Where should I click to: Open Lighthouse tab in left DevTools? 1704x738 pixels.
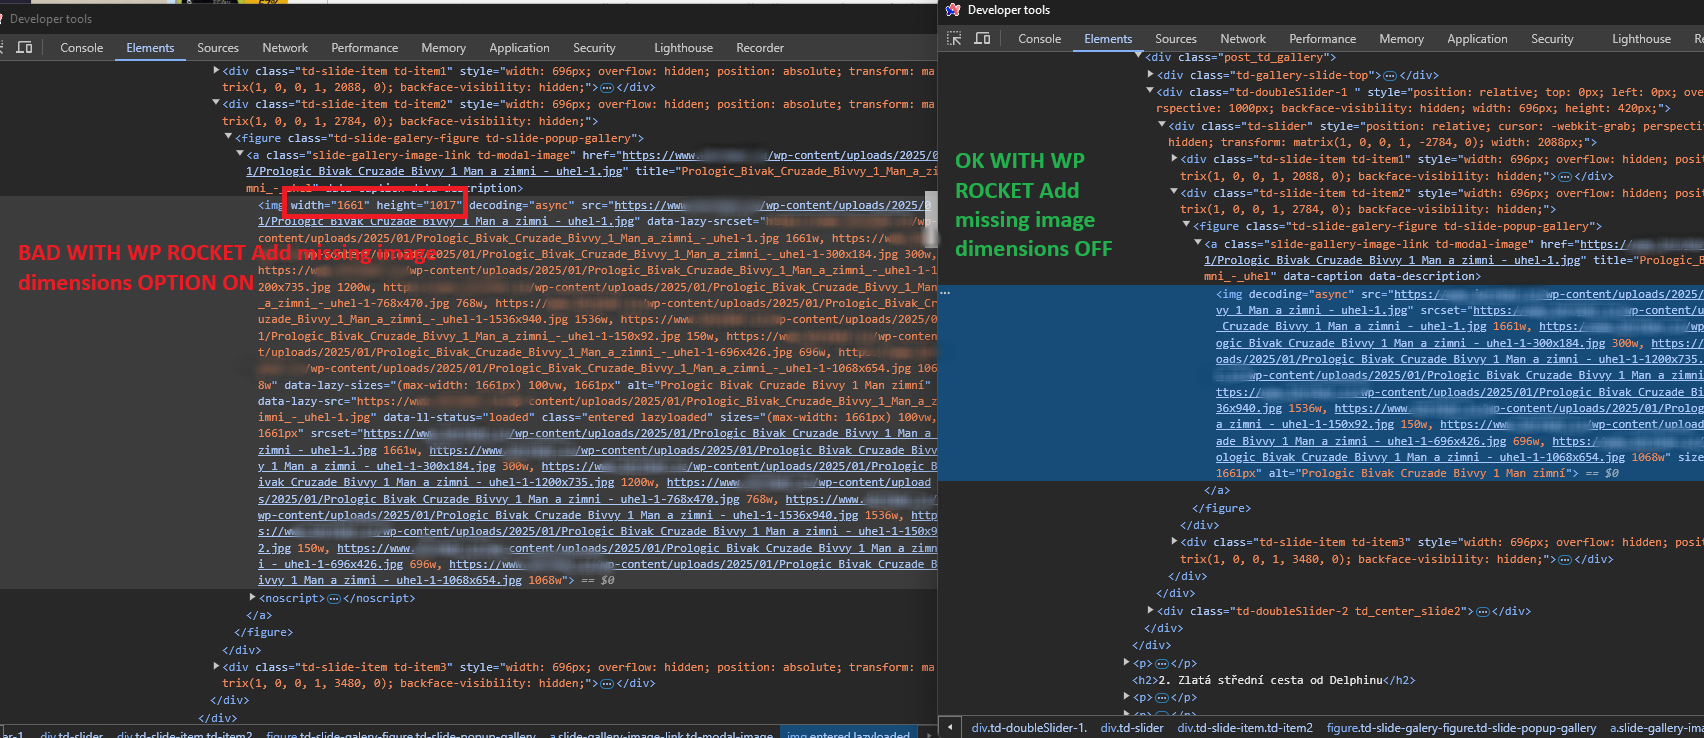coord(684,48)
